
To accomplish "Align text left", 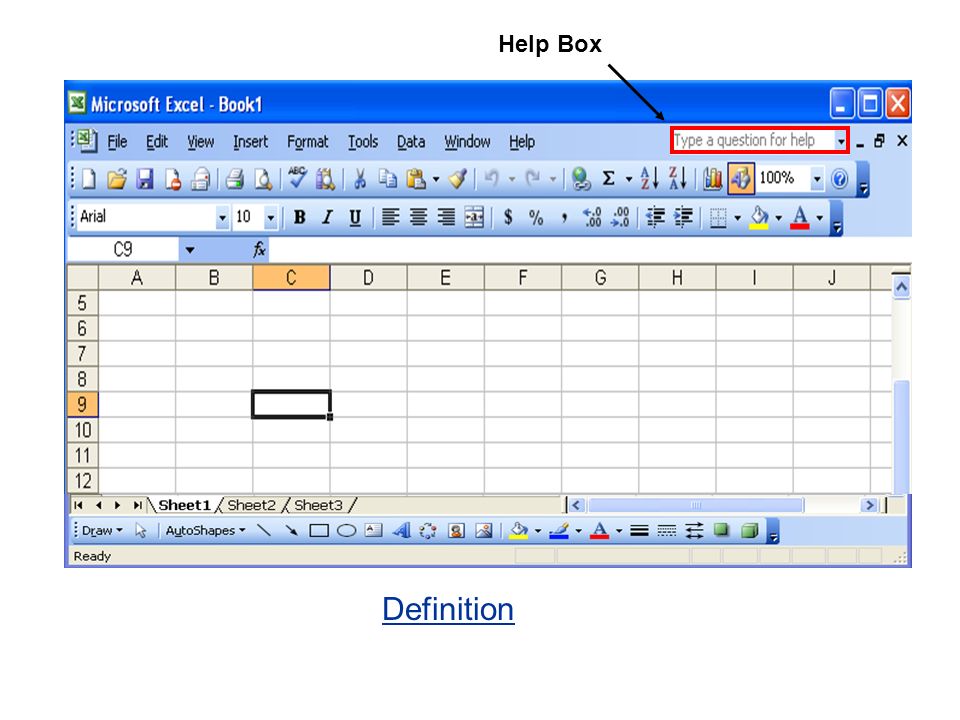I will (x=391, y=217).
